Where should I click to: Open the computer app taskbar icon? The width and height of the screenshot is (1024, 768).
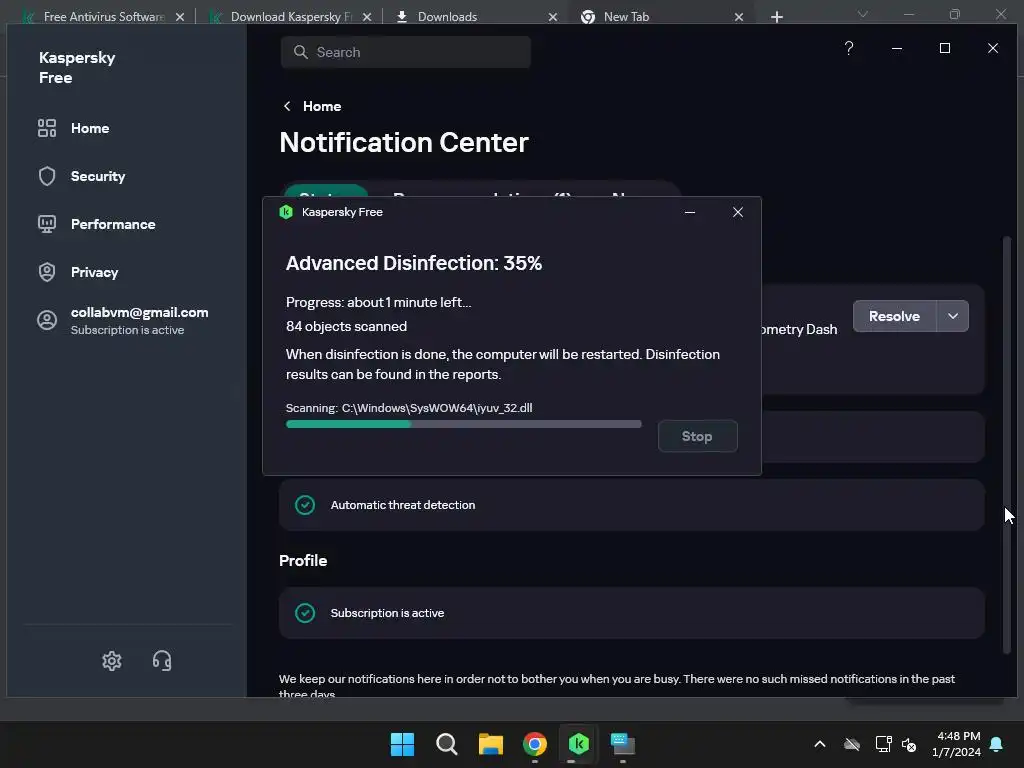click(x=622, y=744)
